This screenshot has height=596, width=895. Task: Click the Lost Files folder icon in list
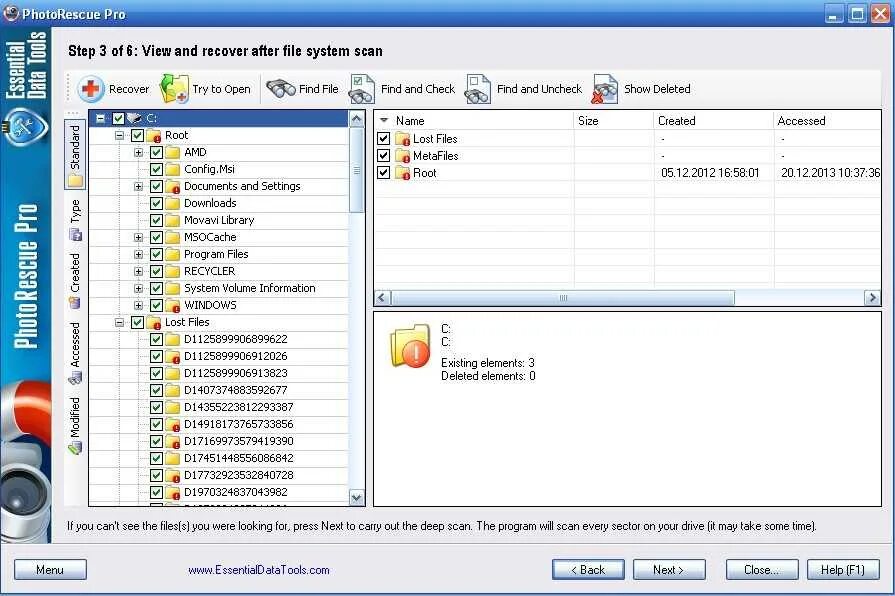point(402,139)
